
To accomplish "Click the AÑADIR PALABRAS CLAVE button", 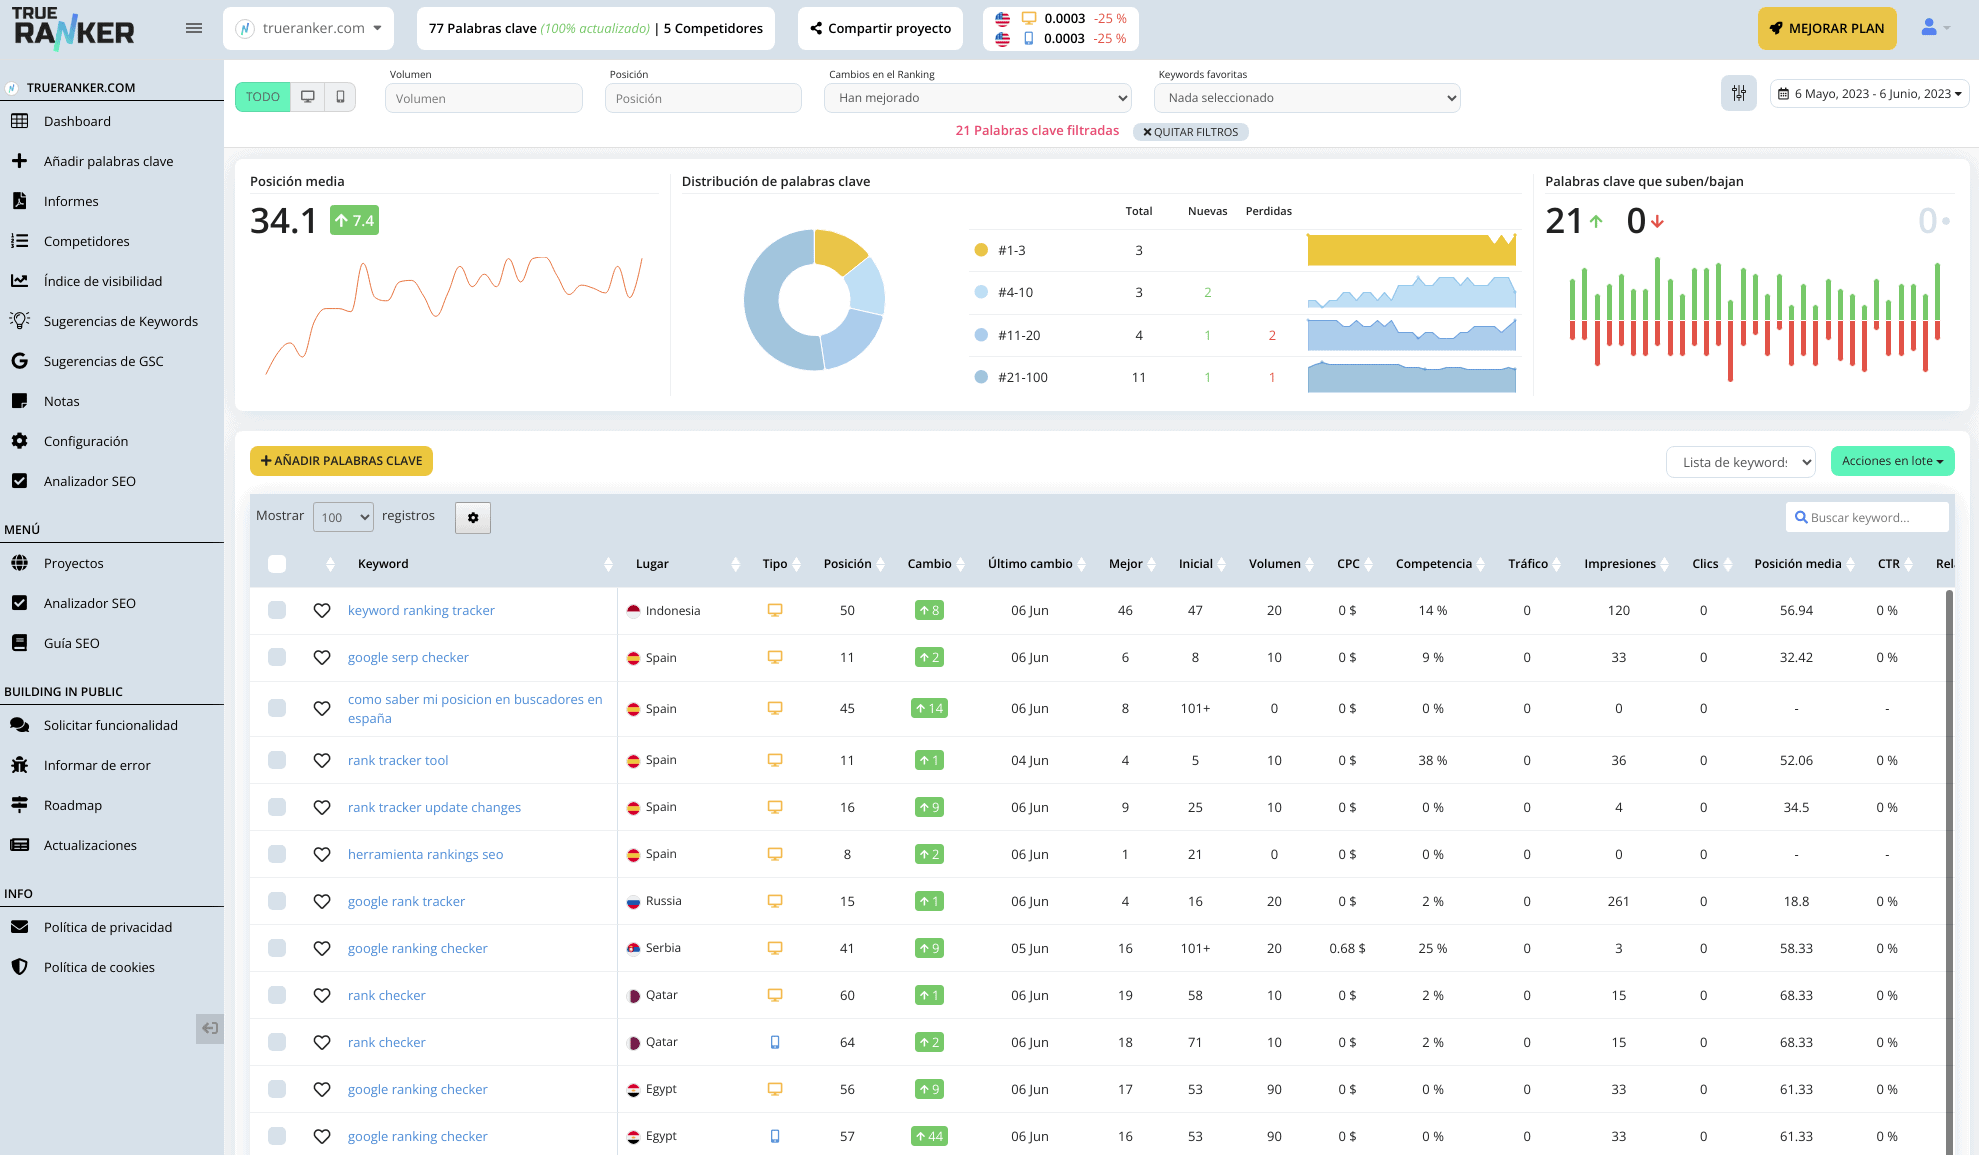I will pyautogui.click(x=341, y=461).
